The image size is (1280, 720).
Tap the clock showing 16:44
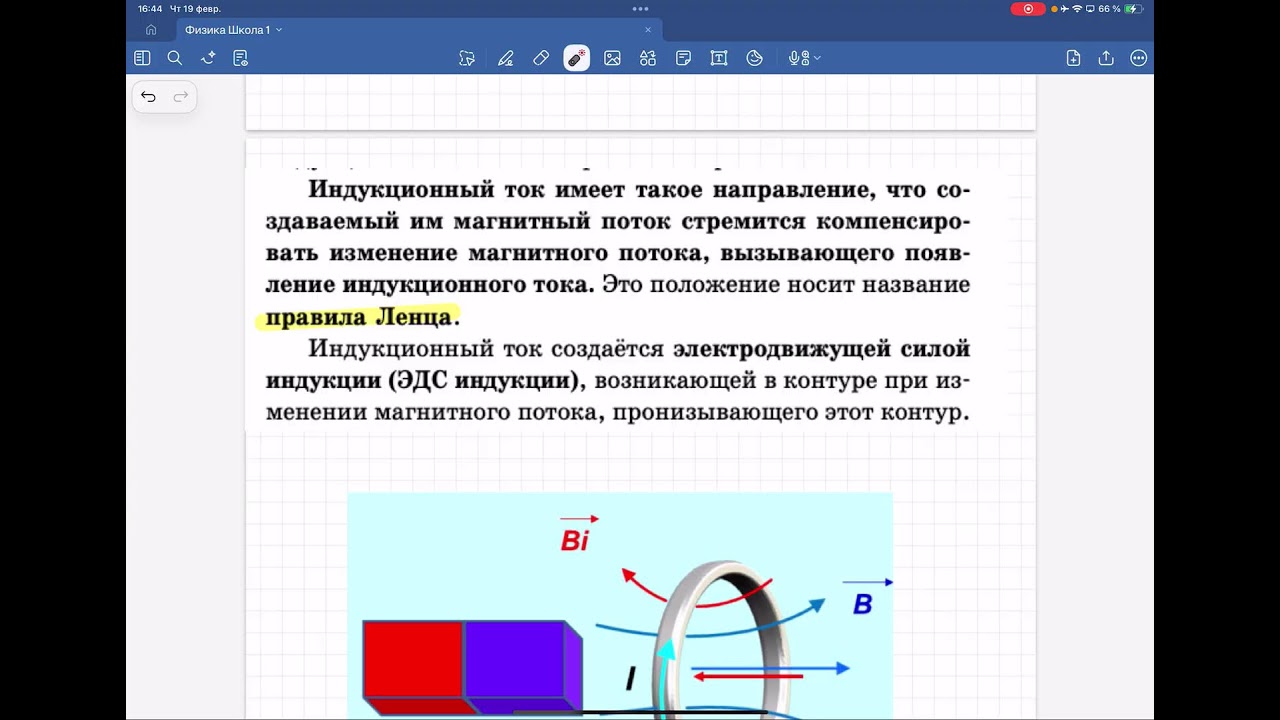pos(150,8)
